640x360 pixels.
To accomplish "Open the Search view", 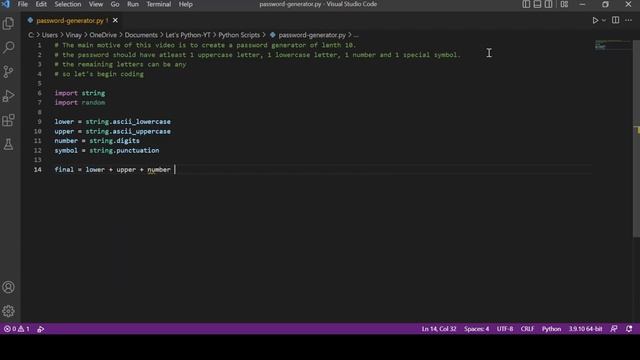I will click(x=9, y=47).
